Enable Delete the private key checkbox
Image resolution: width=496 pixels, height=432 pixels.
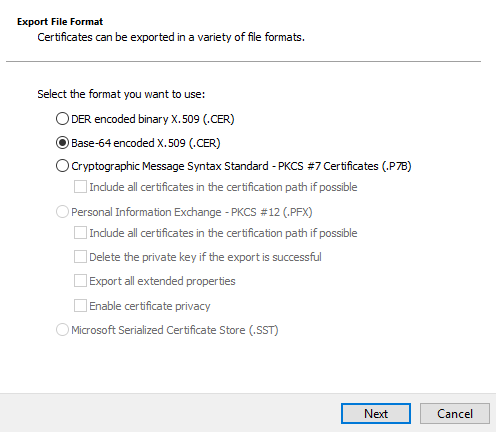pyautogui.click(x=80, y=257)
